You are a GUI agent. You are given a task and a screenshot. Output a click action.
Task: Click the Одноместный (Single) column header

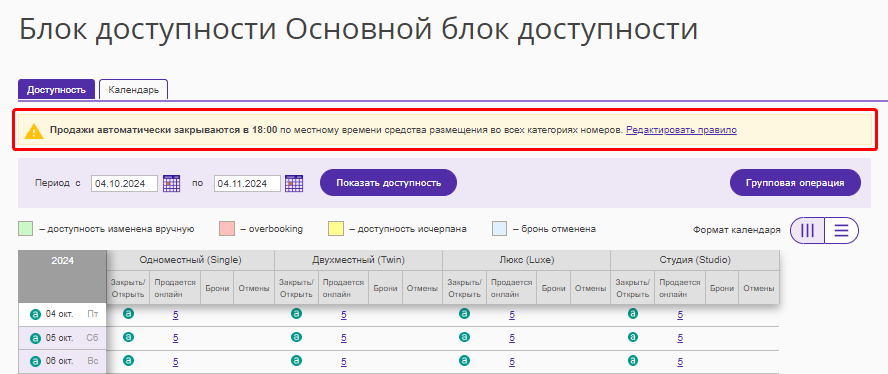(x=190, y=260)
